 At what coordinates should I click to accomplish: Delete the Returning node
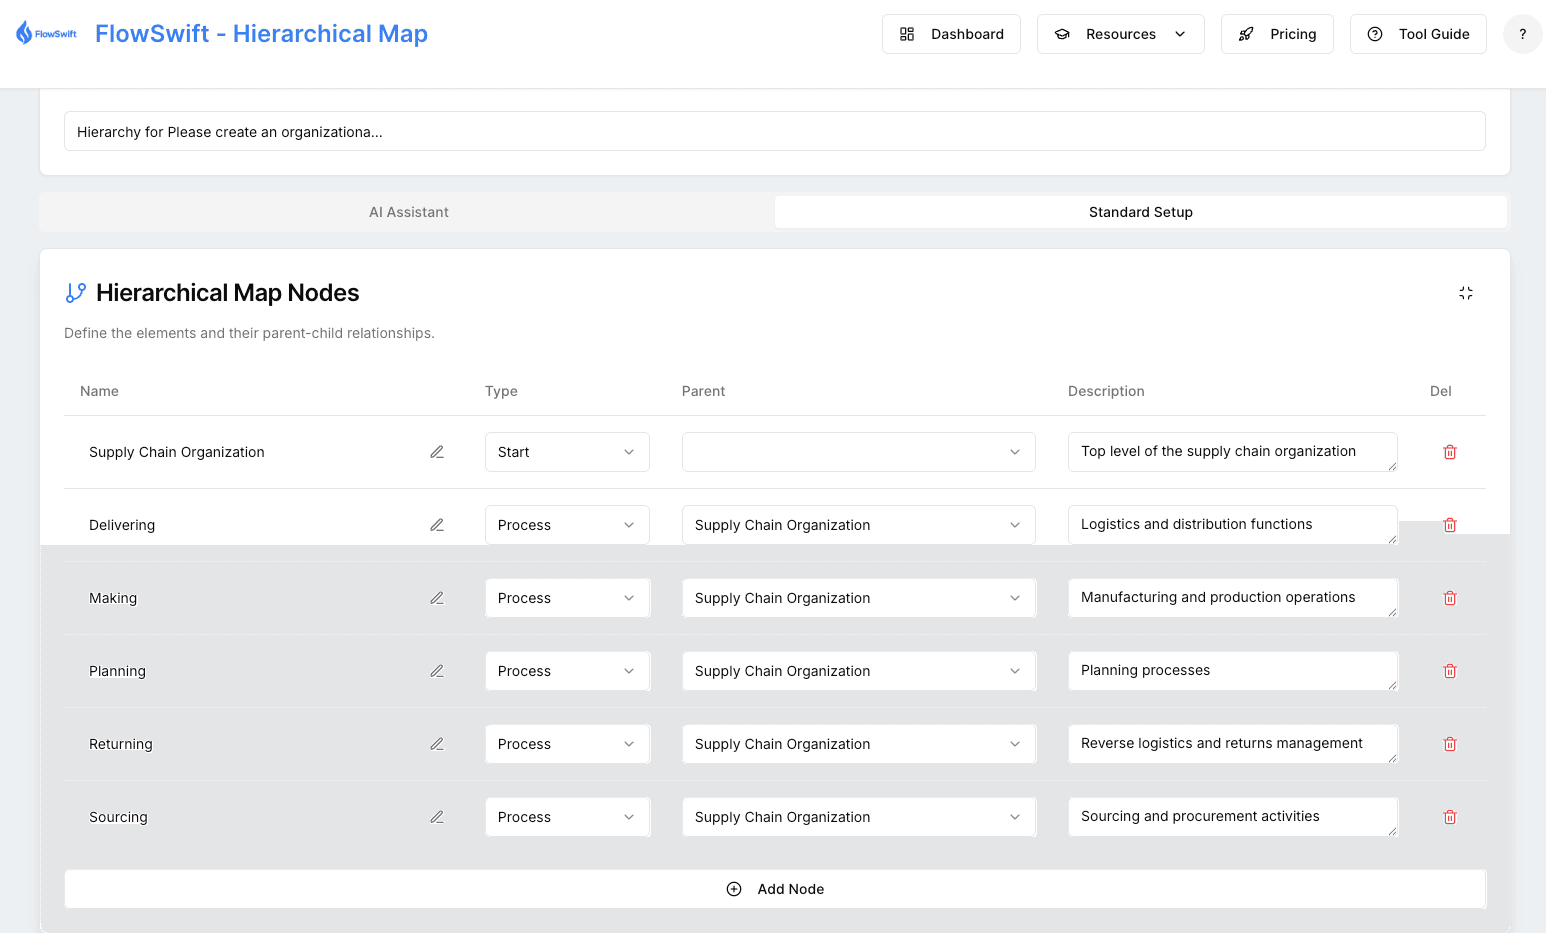coord(1450,744)
